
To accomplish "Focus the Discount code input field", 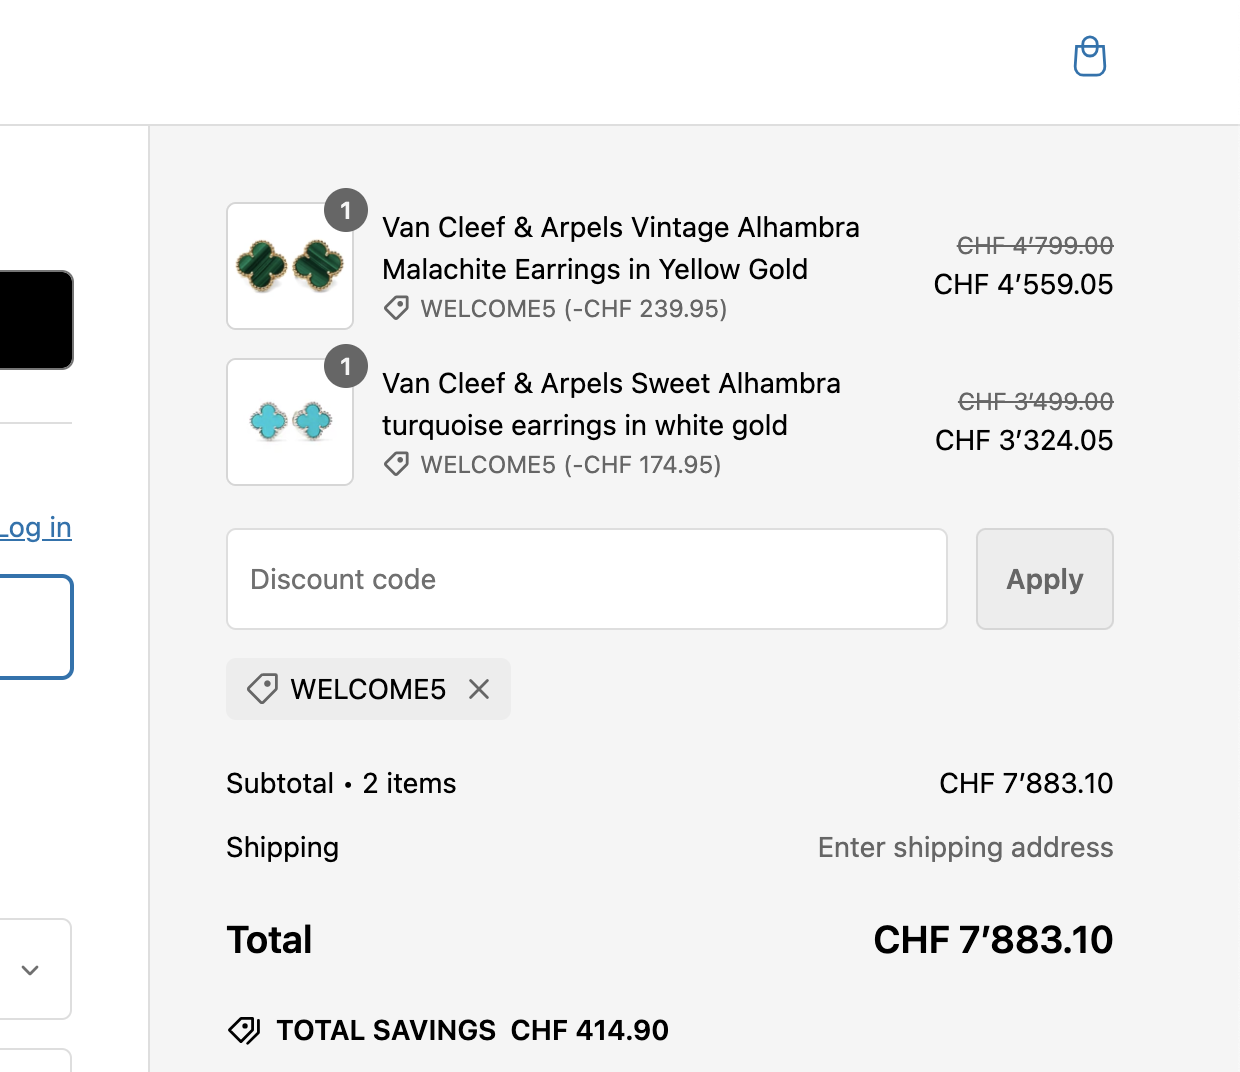I will click(x=586, y=579).
